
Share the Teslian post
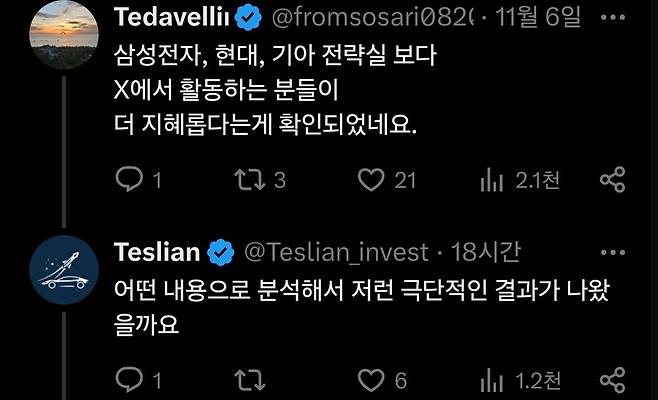coord(612,380)
